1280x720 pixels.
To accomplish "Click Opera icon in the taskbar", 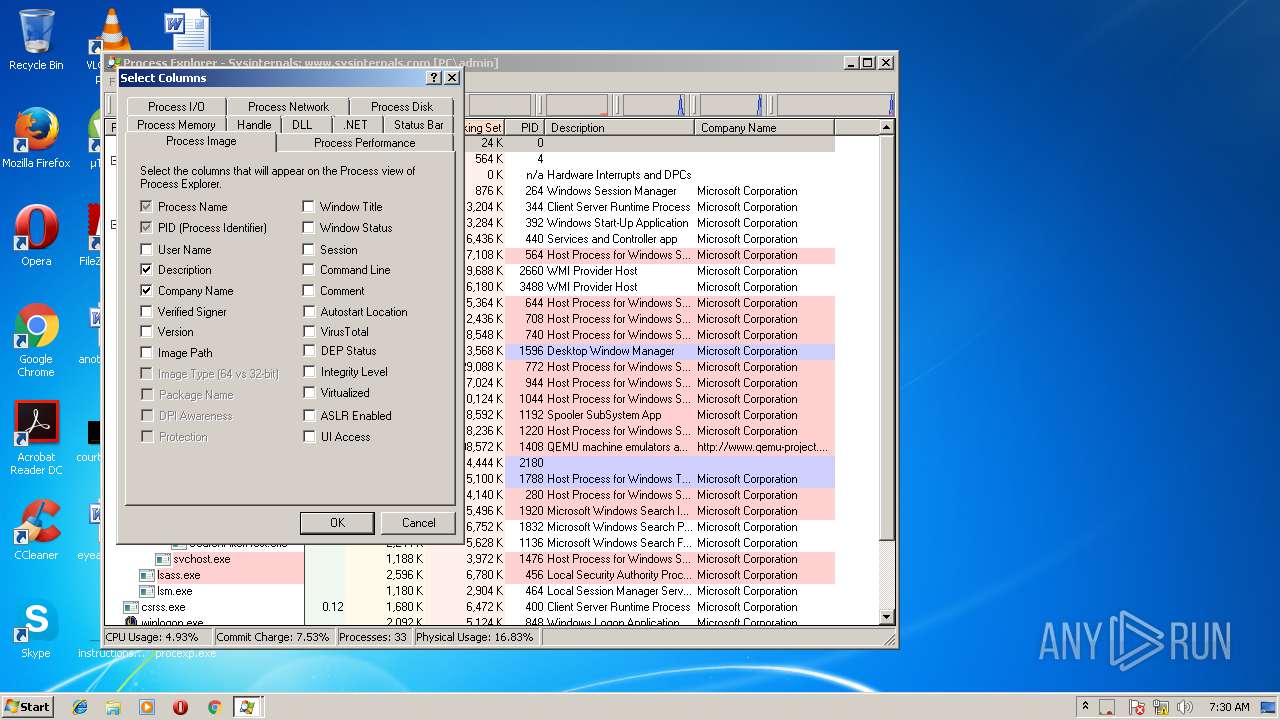I will tap(181, 707).
